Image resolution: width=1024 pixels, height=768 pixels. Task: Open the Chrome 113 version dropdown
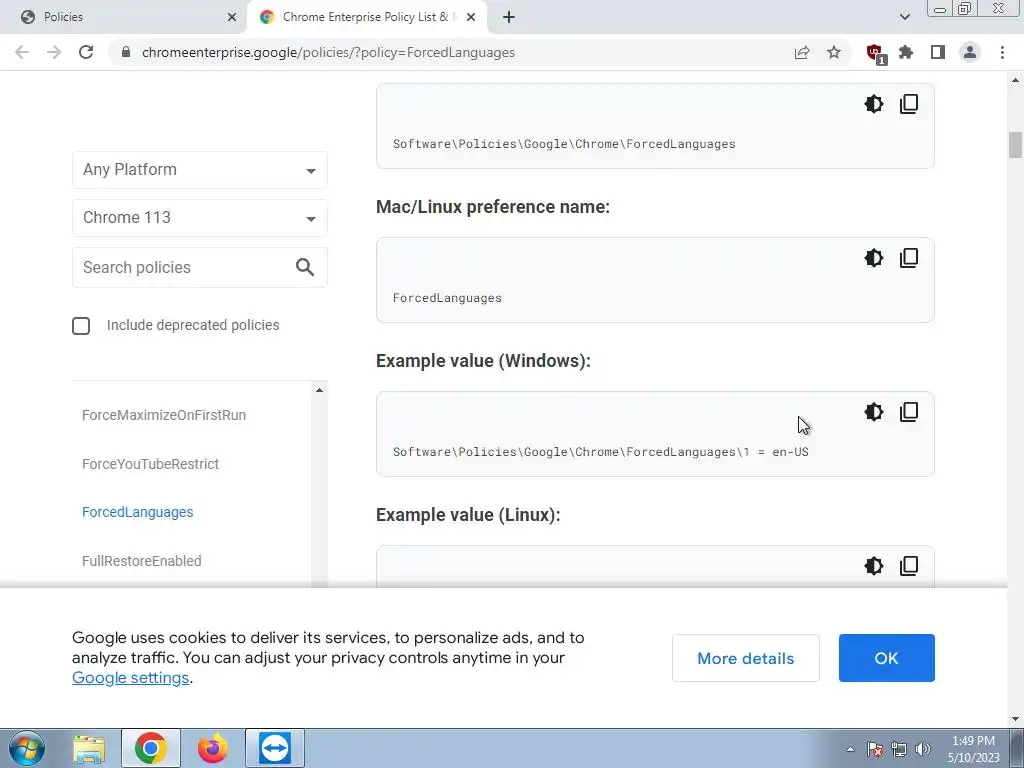(x=200, y=217)
